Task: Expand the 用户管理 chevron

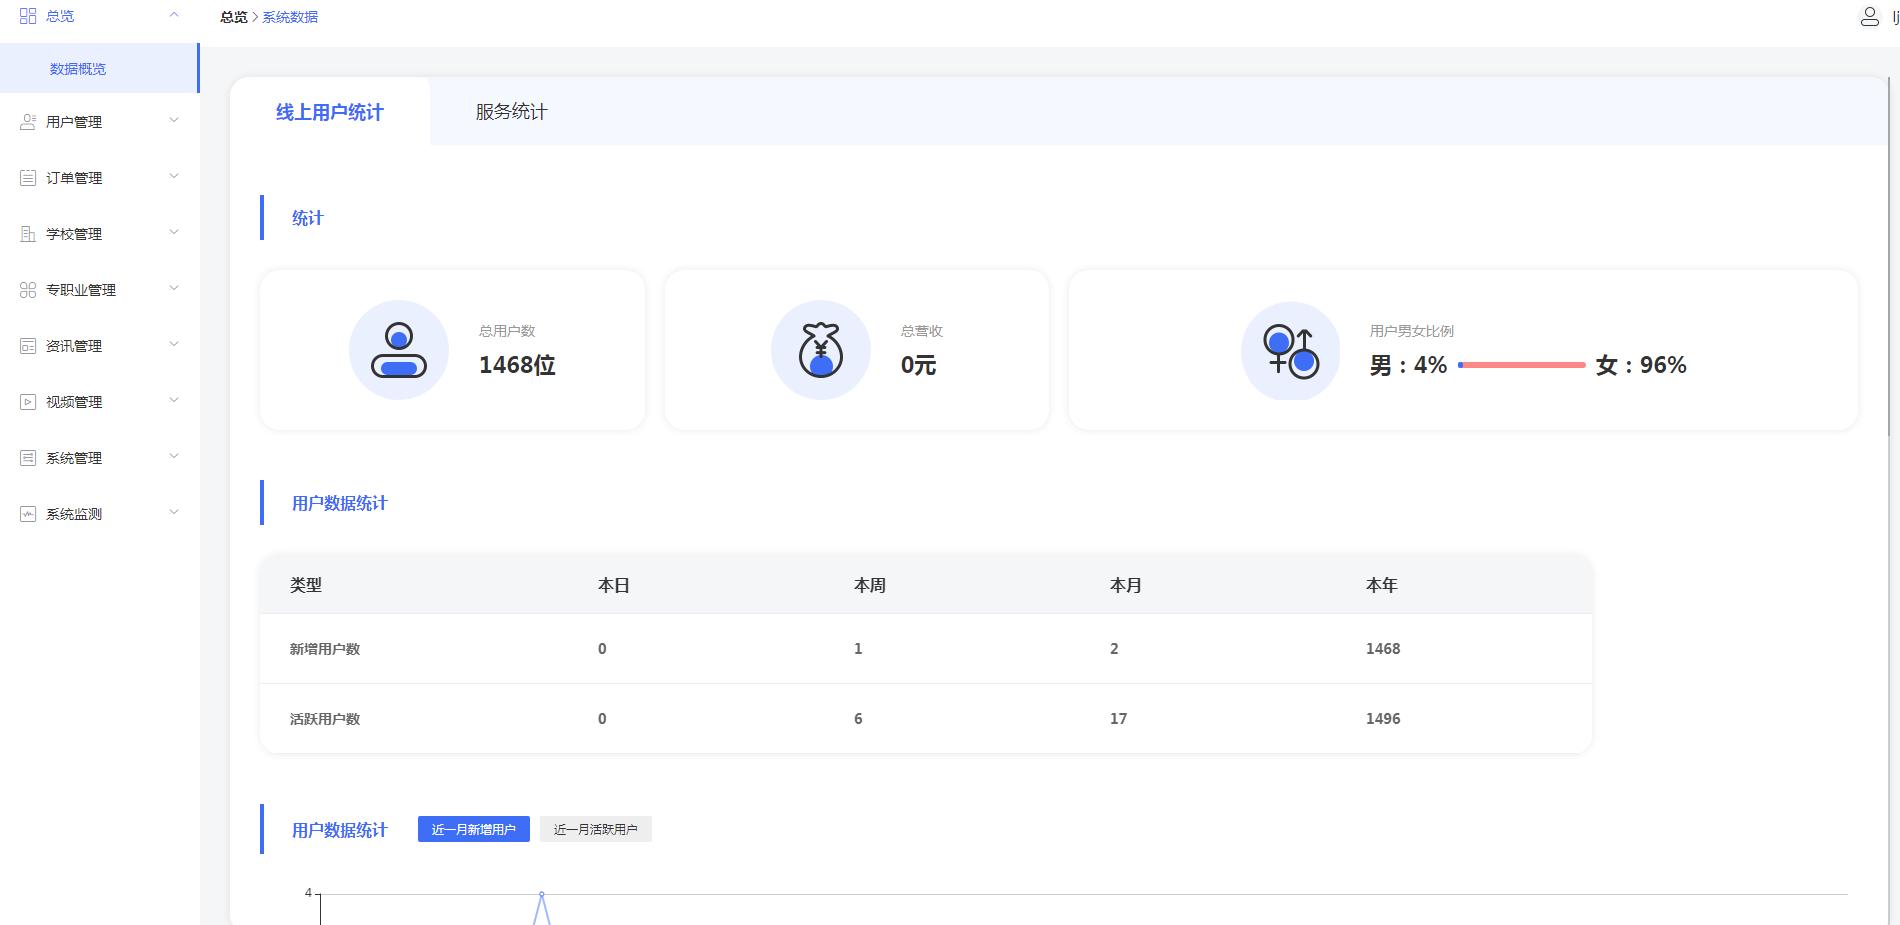Action: [174, 121]
